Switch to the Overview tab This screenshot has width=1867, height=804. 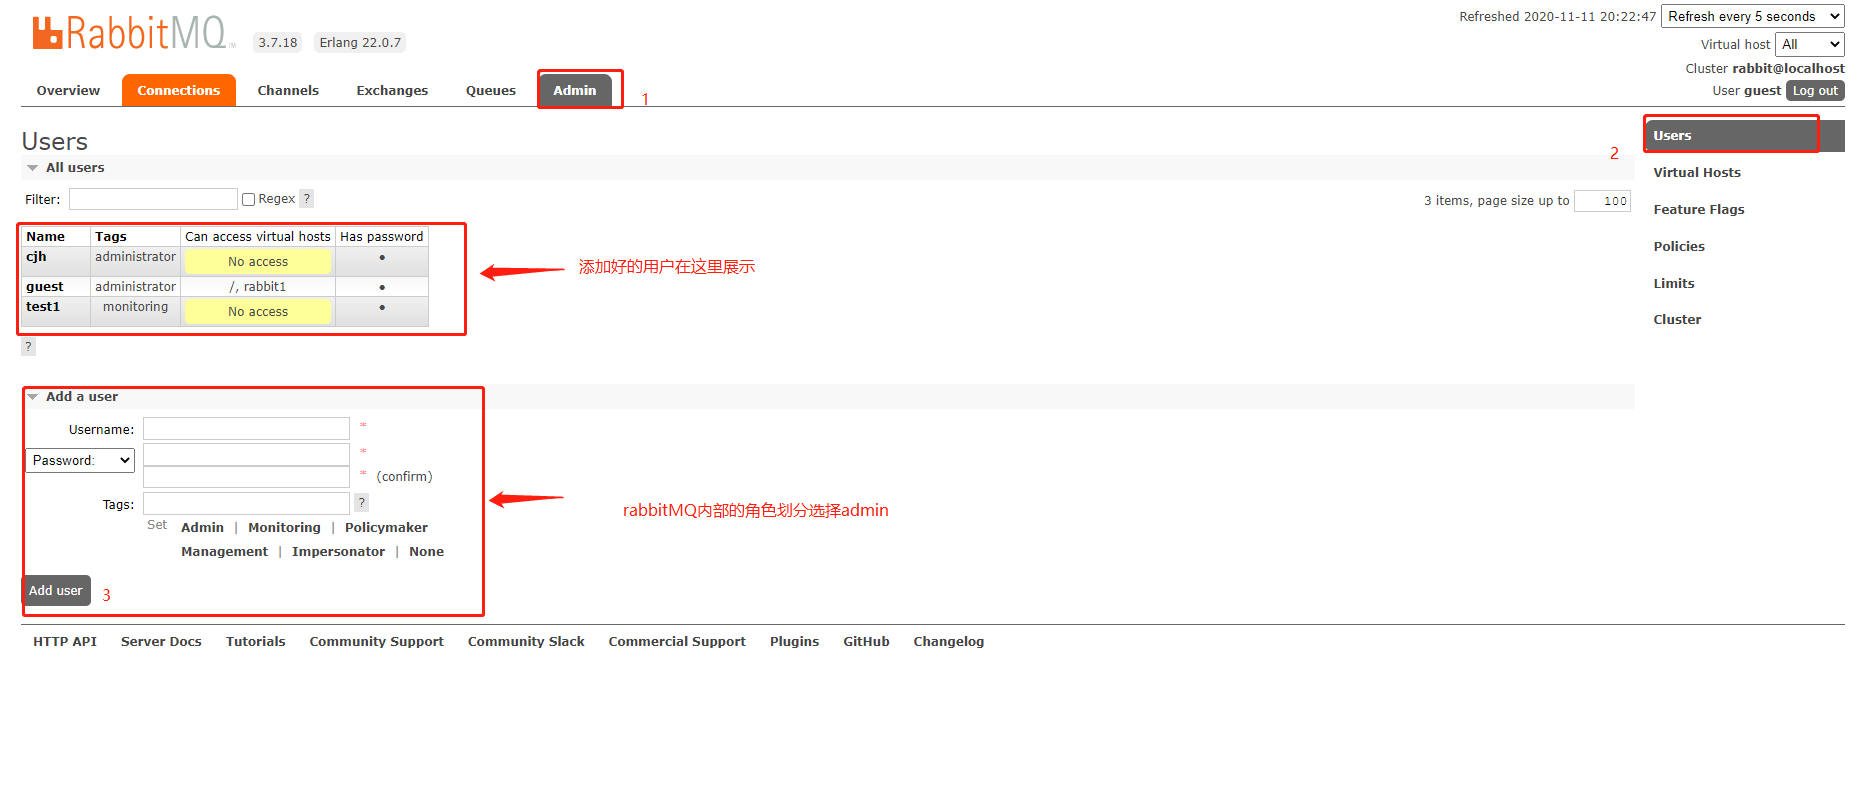(x=68, y=90)
